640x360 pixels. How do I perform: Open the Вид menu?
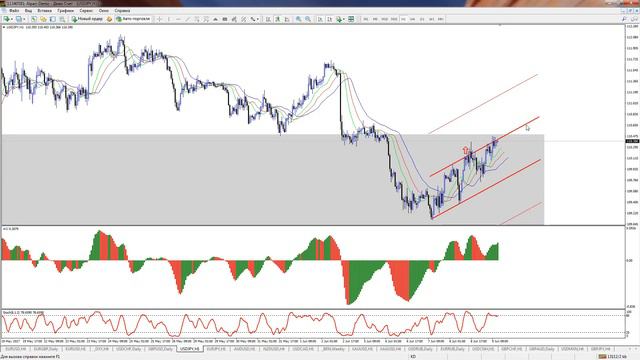(x=28, y=11)
